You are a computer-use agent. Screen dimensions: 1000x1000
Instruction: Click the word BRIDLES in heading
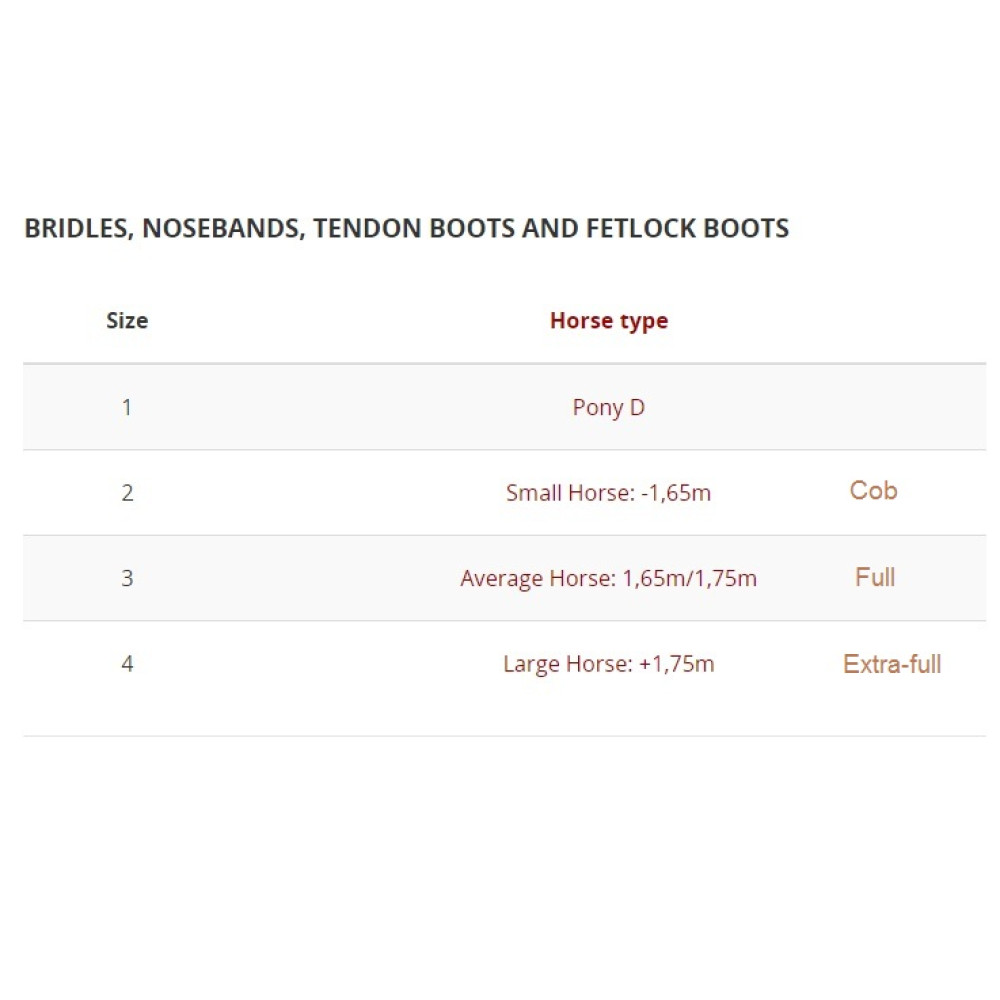[x=79, y=229]
